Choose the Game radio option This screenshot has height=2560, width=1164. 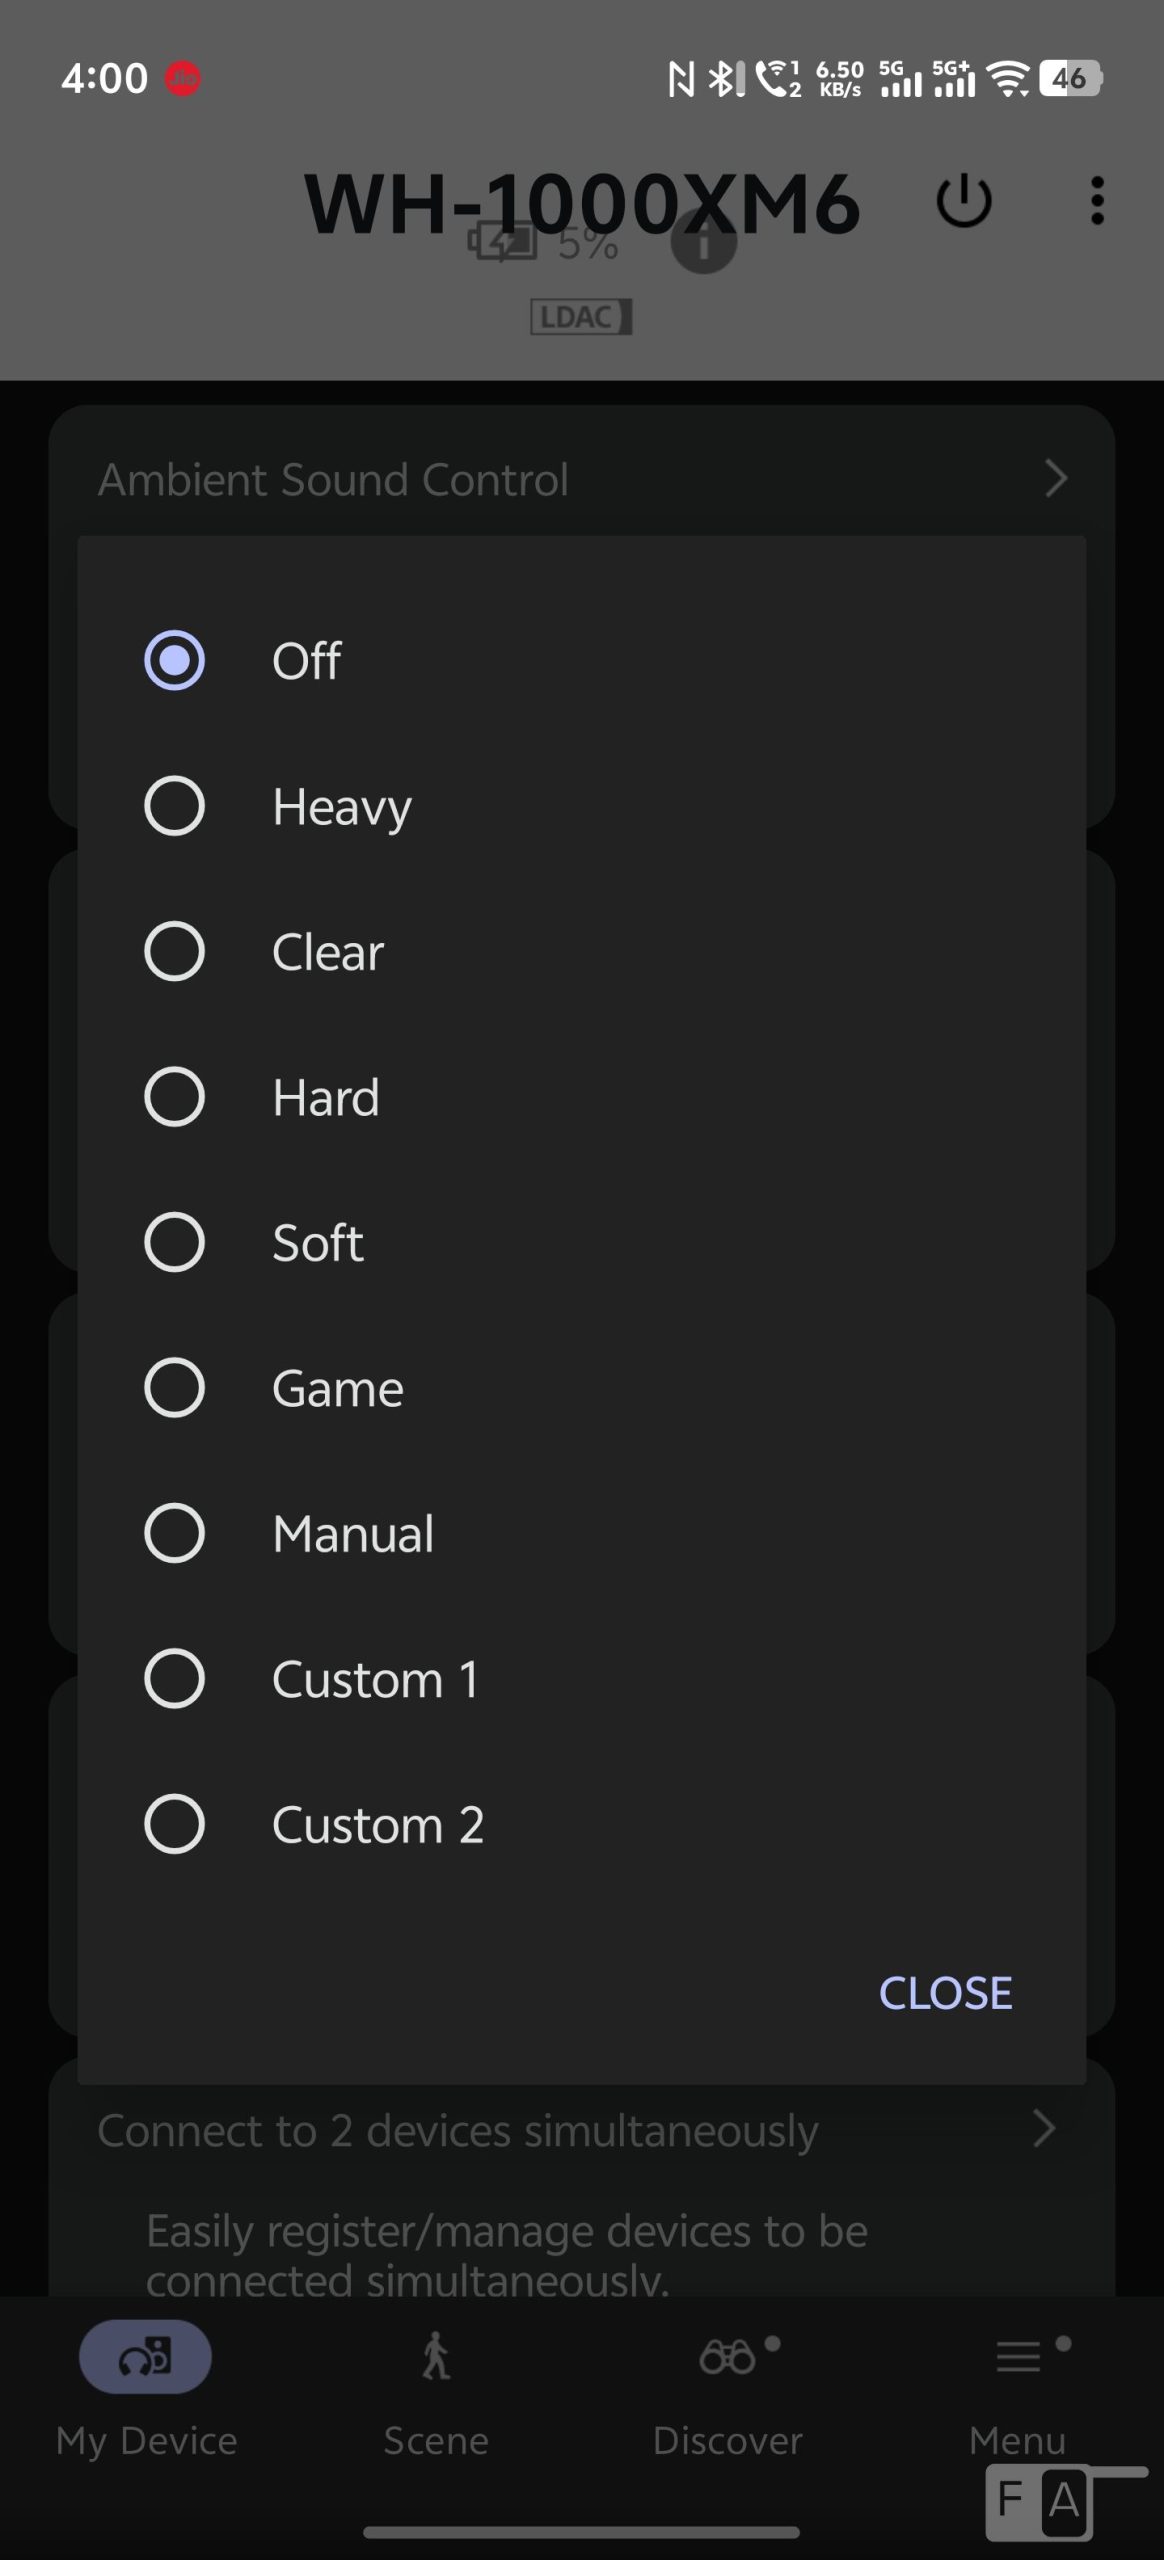(175, 1388)
